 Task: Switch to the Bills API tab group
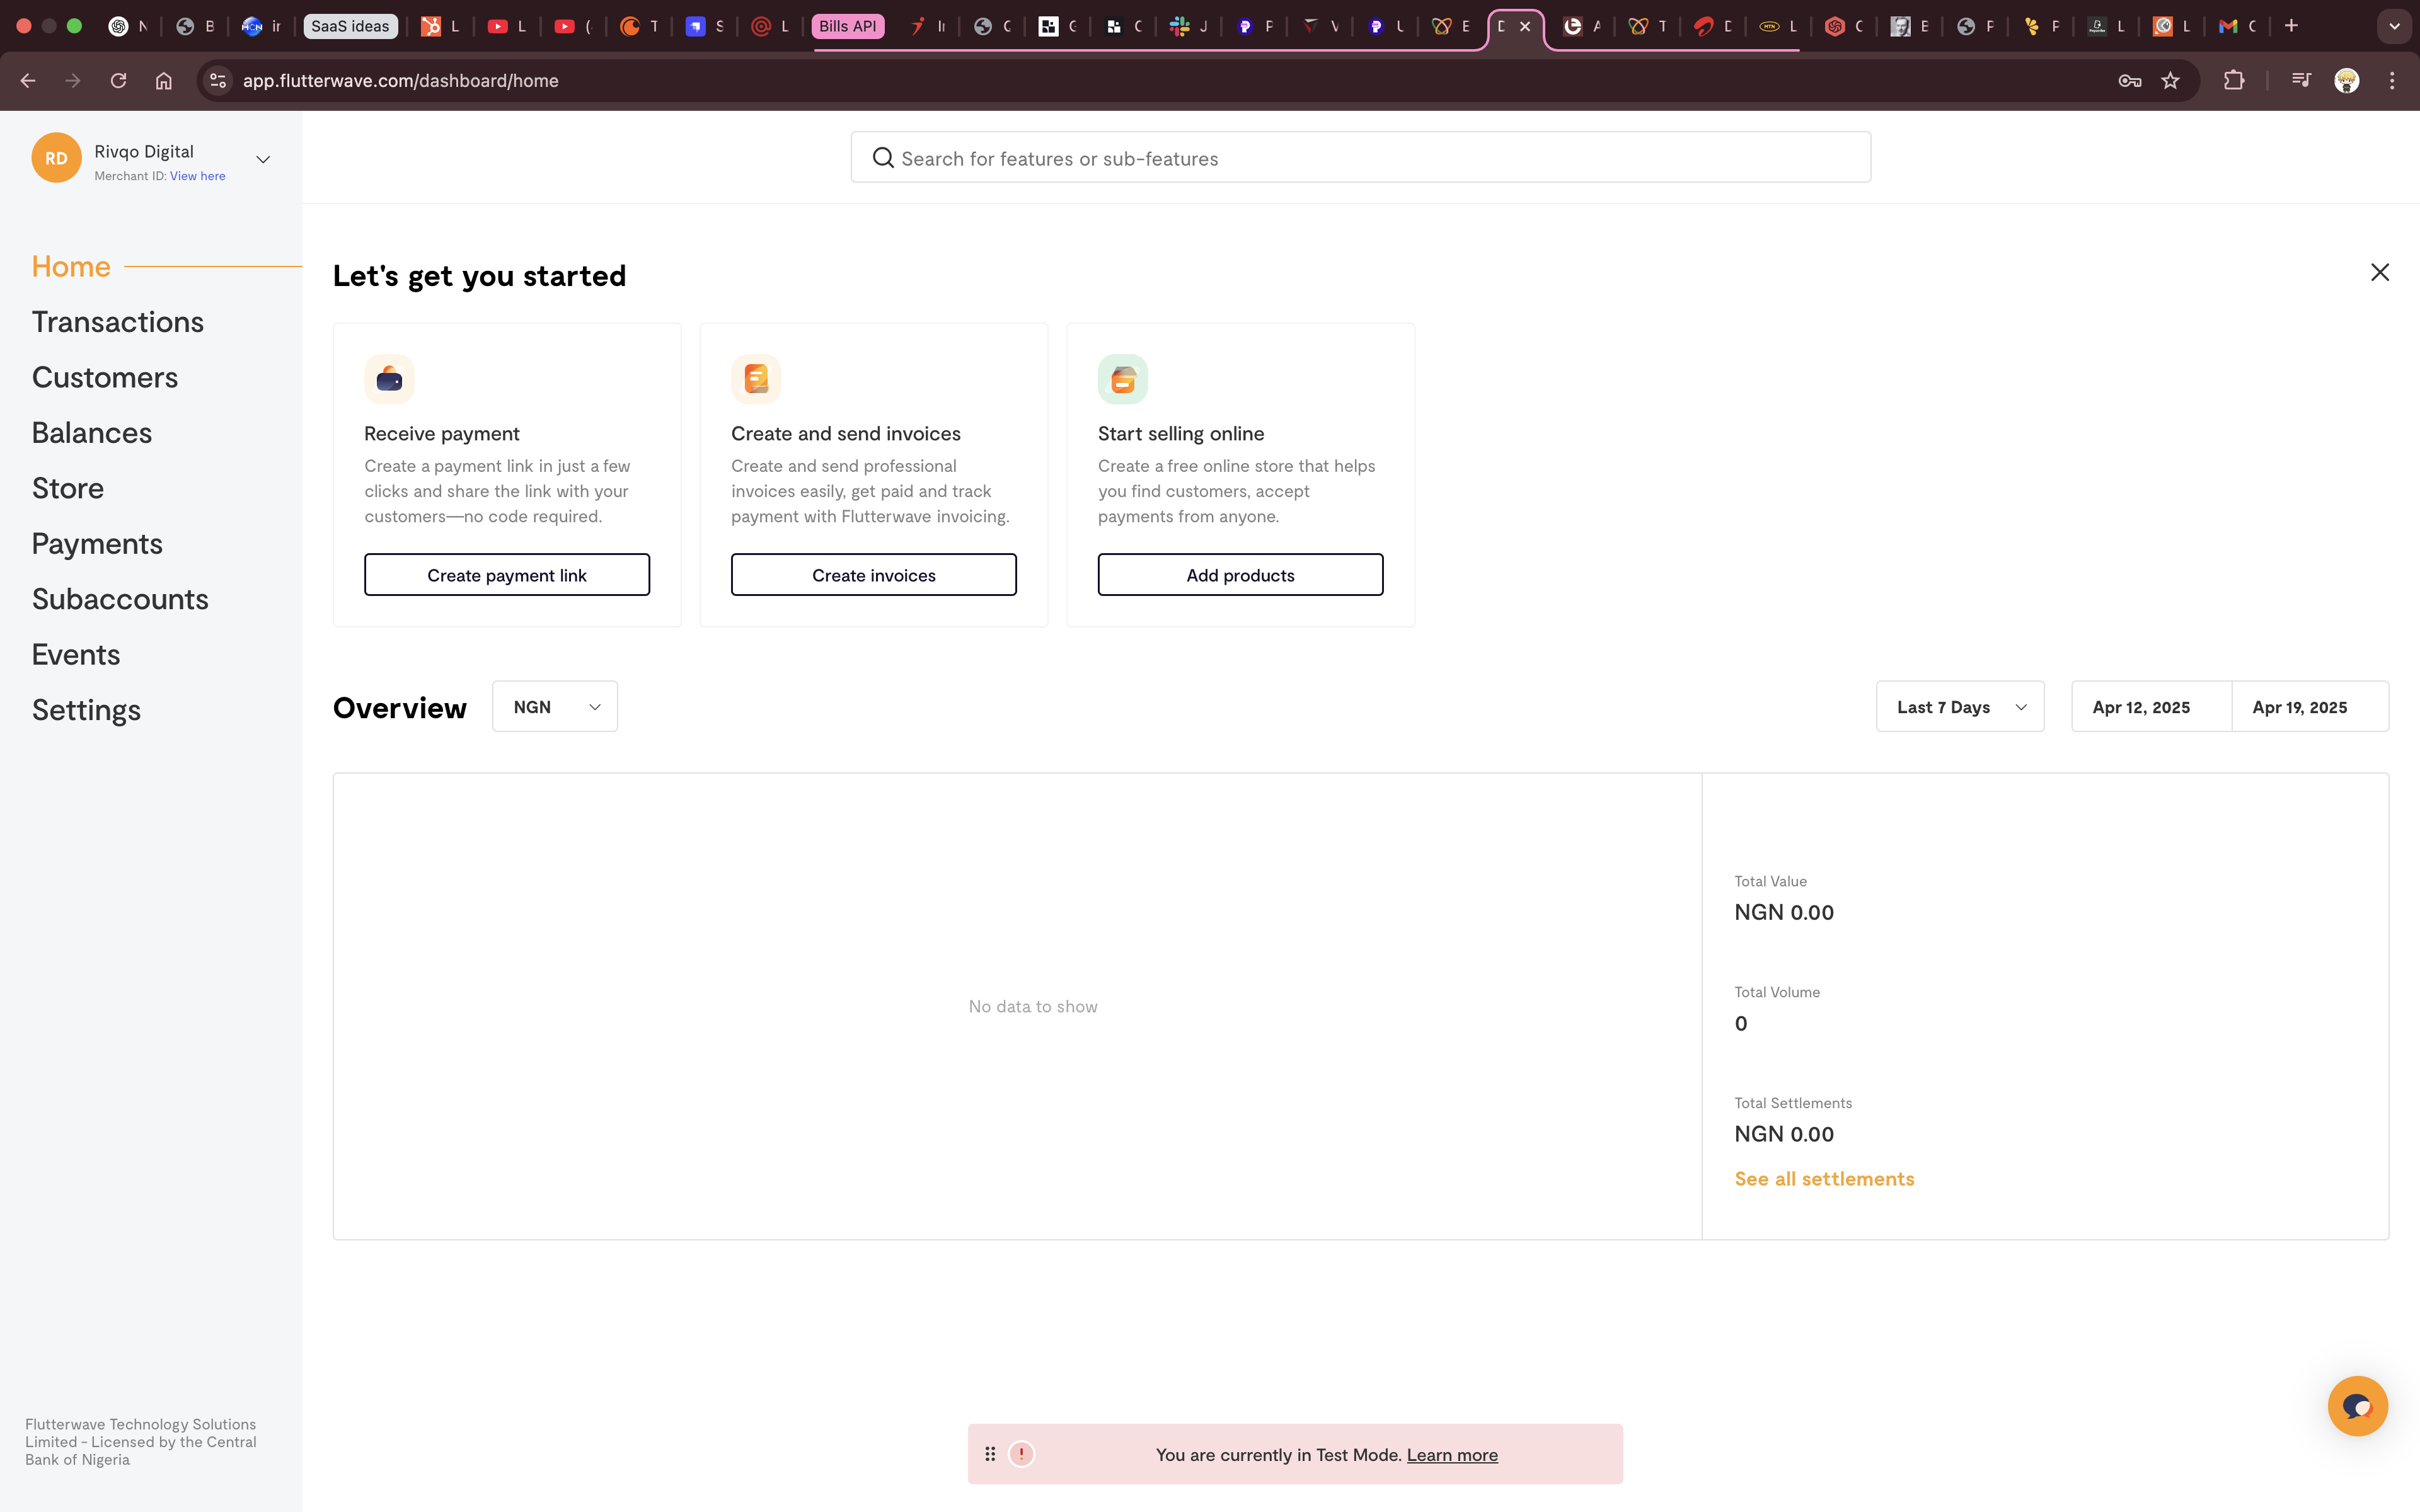tap(847, 26)
